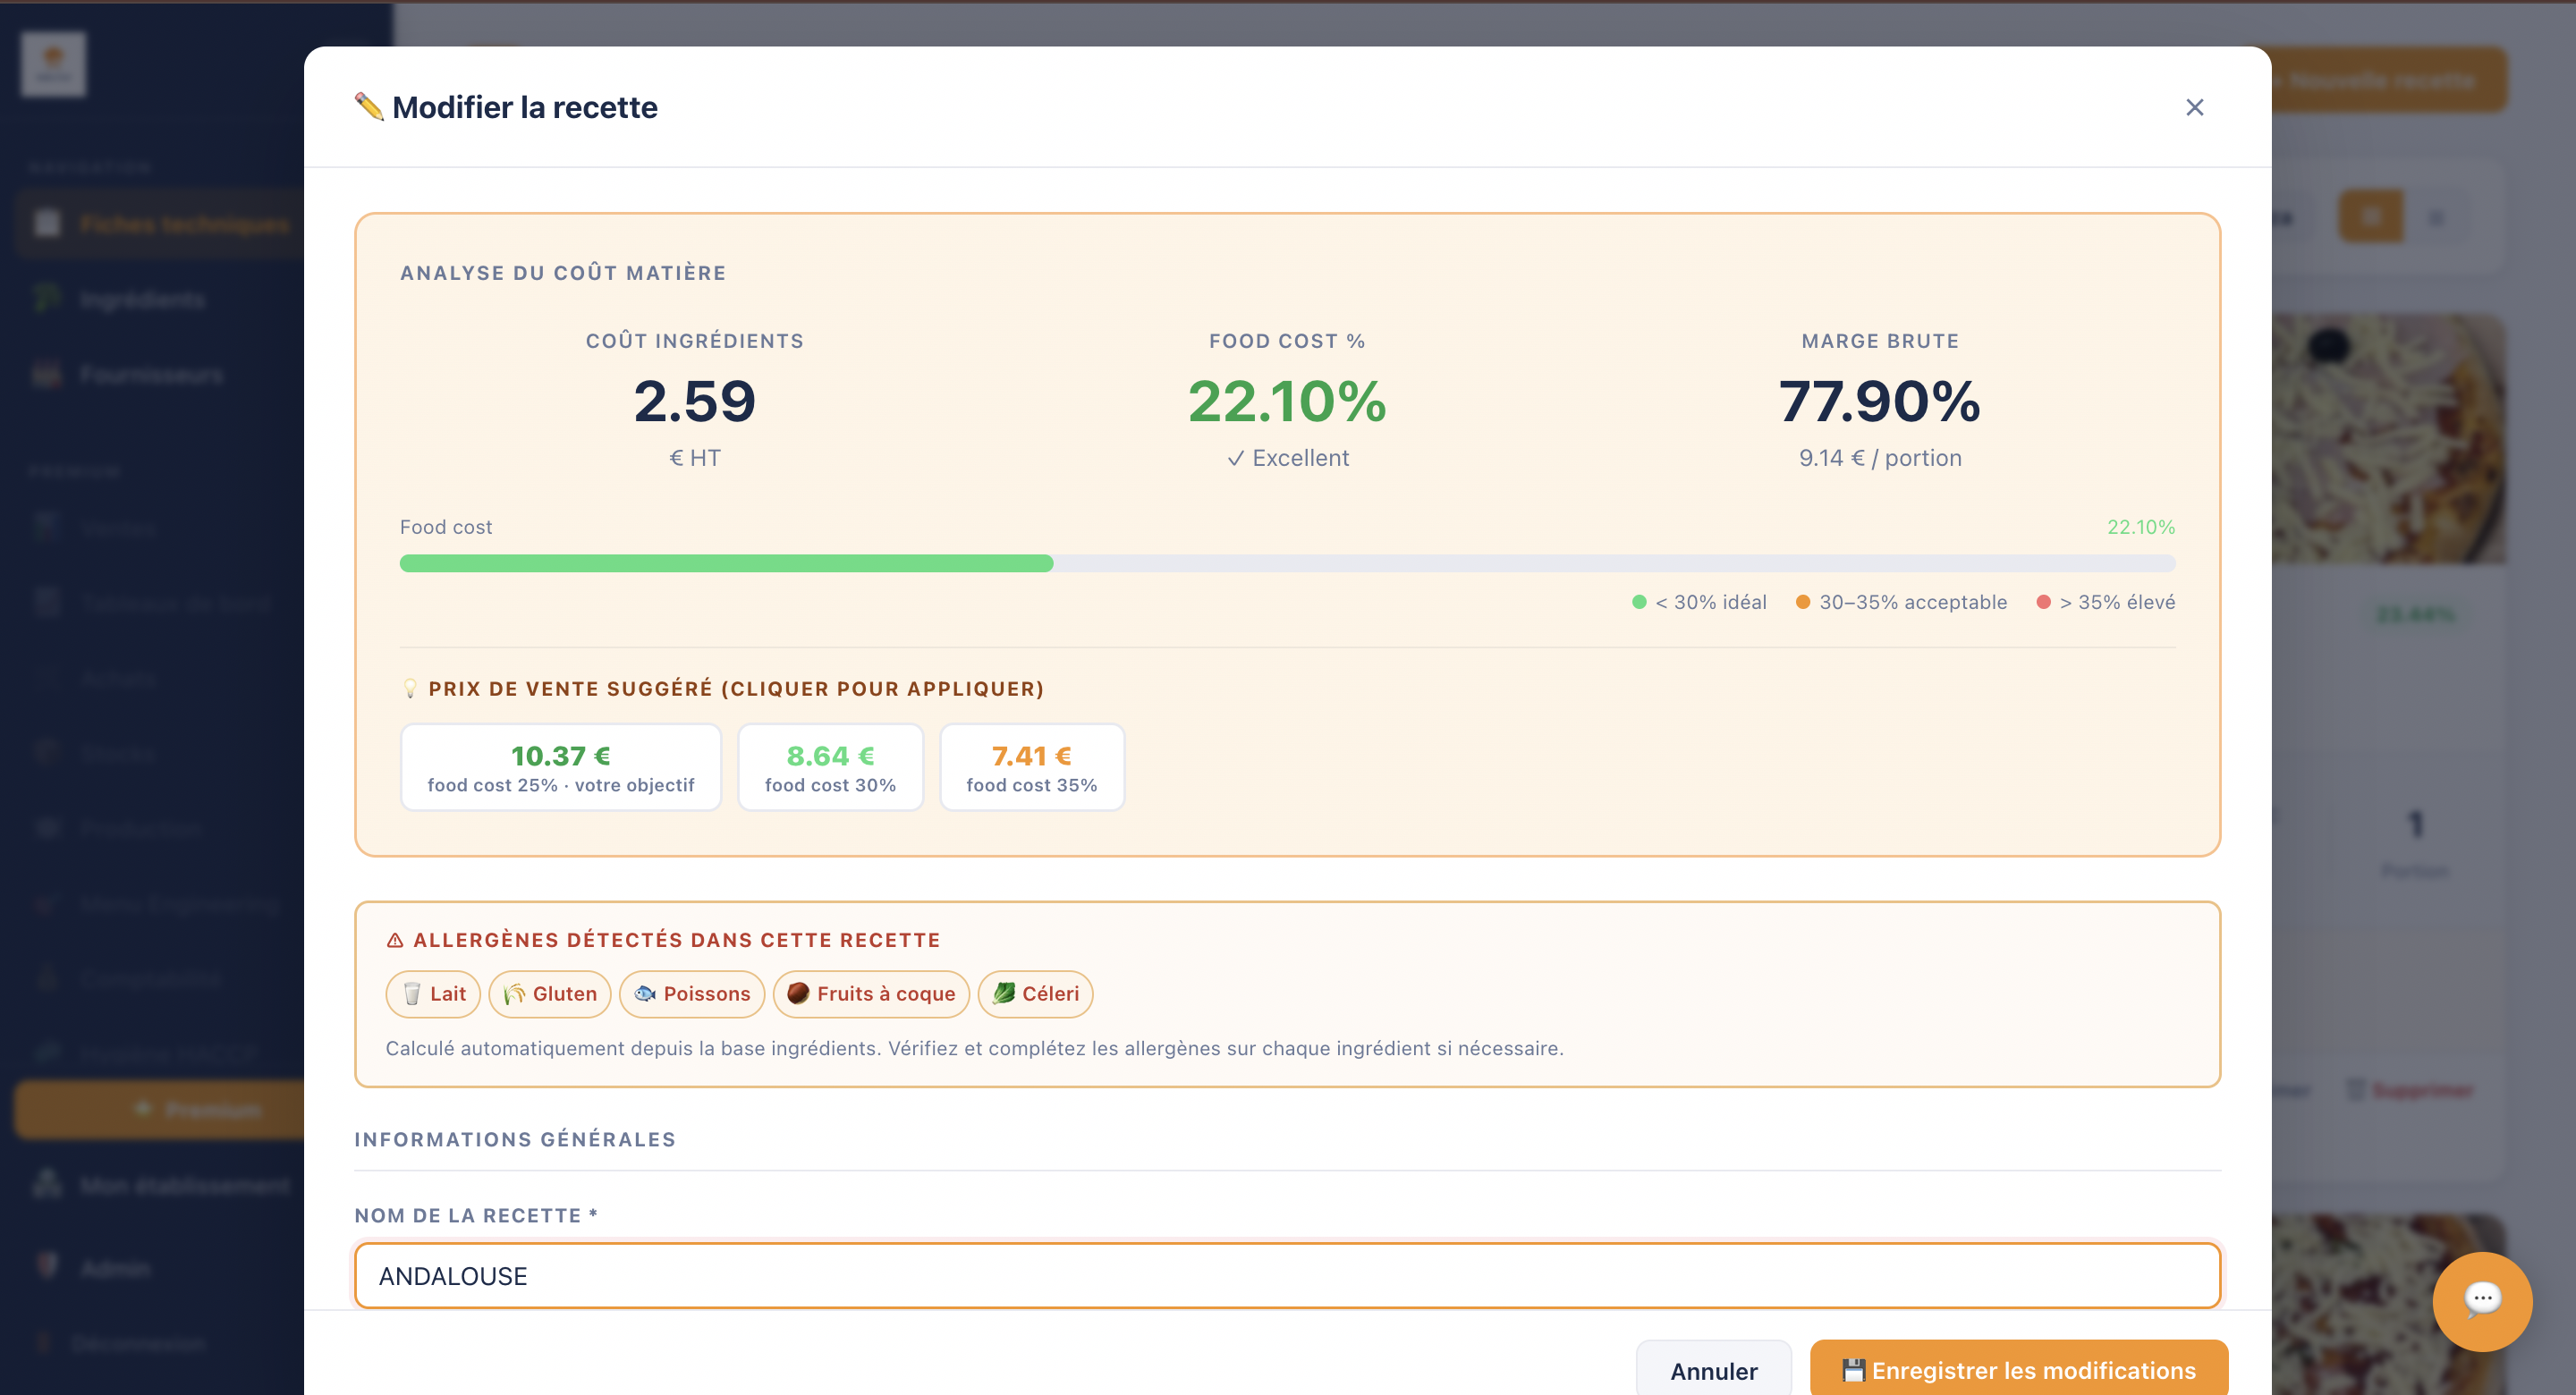The height and width of the screenshot is (1395, 2576).
Task: Click the Poissons allergen tag
Action: tap(691, 993)
